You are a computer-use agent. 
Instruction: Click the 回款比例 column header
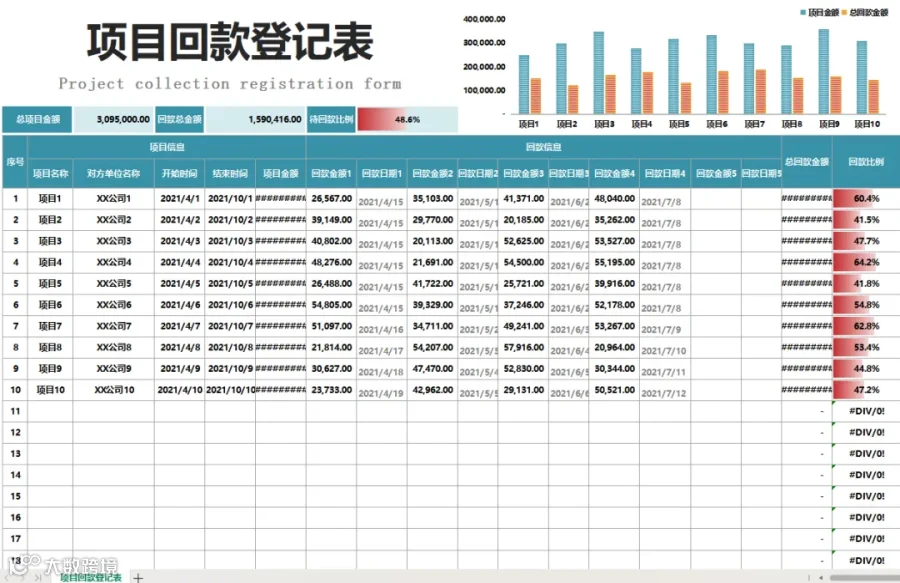(866, 162)
